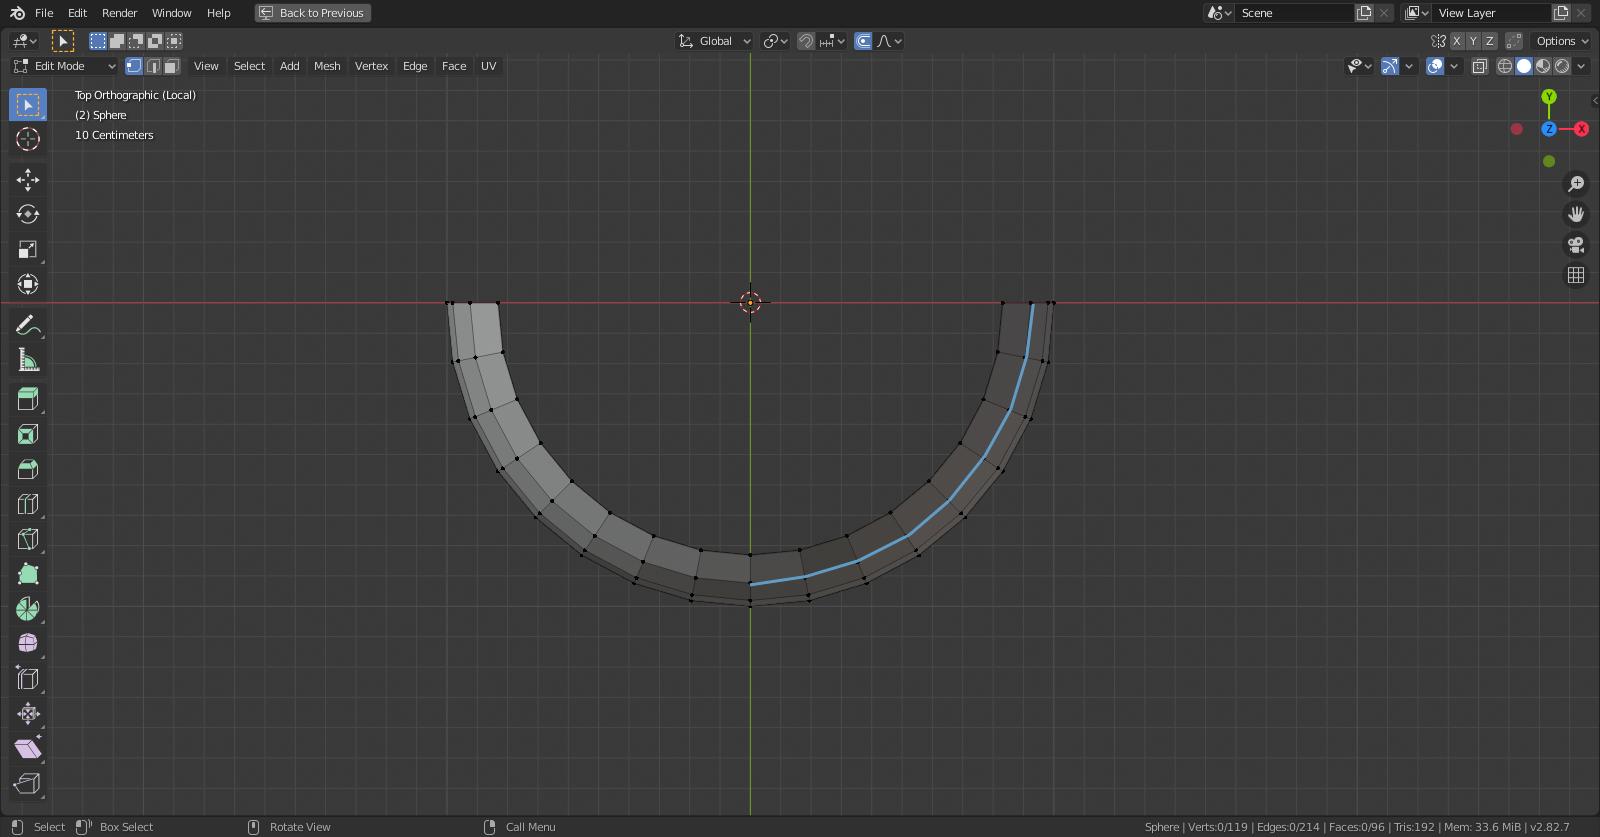
Task: Activate the Transform tool
Action: (28, 285)
